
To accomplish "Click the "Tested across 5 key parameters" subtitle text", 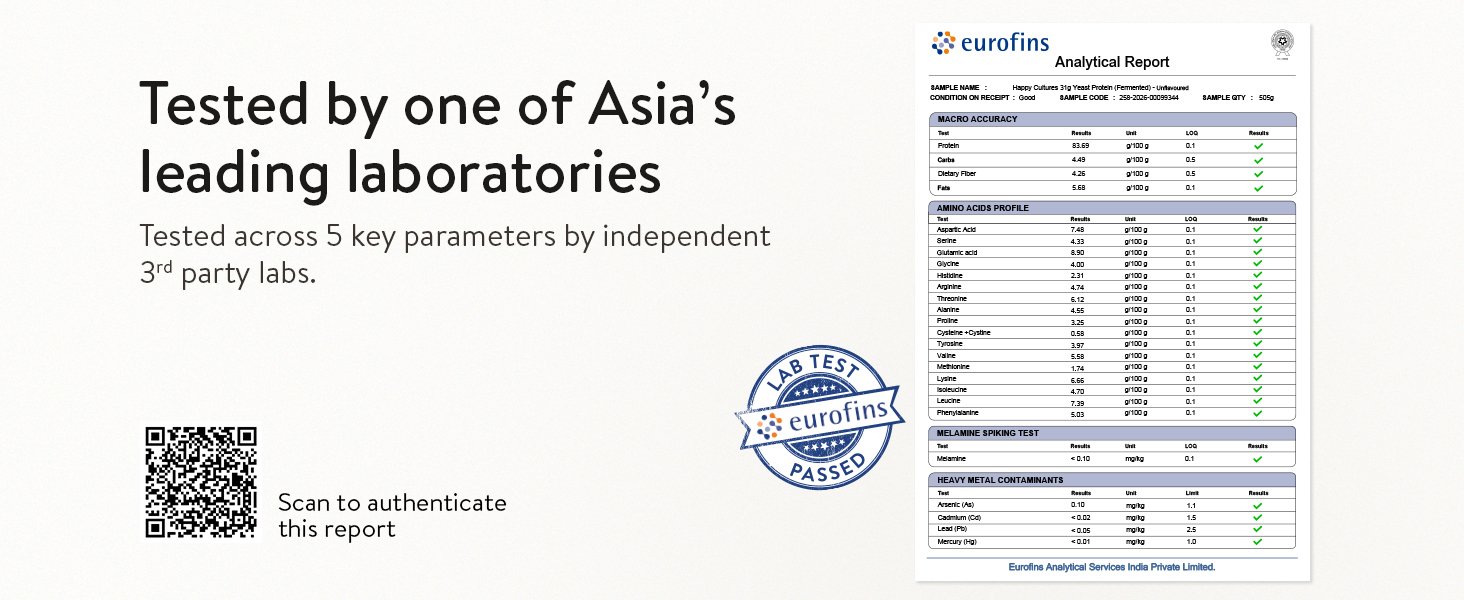I will [455, 253].
